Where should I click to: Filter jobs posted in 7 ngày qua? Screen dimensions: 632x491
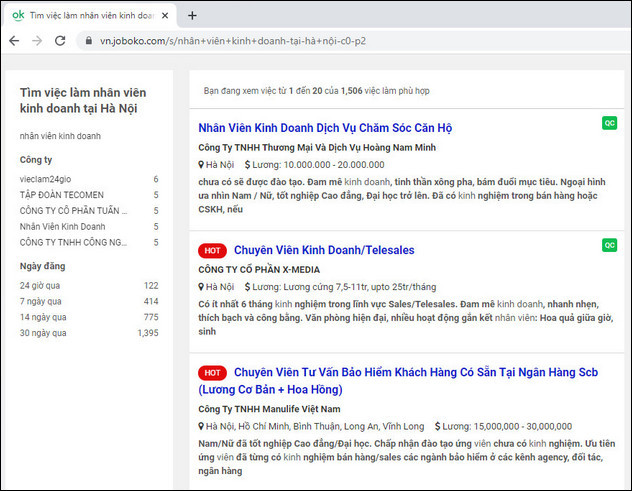41,301
